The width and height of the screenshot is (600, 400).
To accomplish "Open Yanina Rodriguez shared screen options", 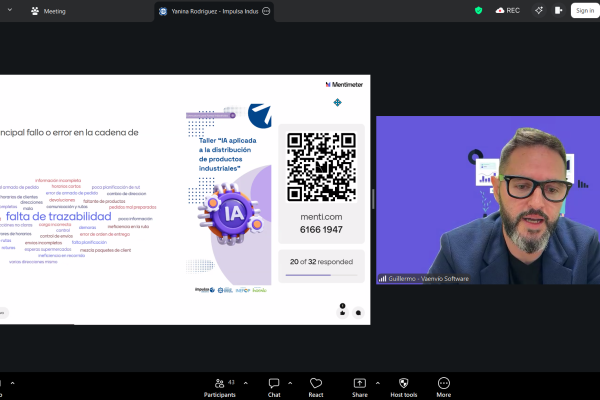I will (265, 11).
